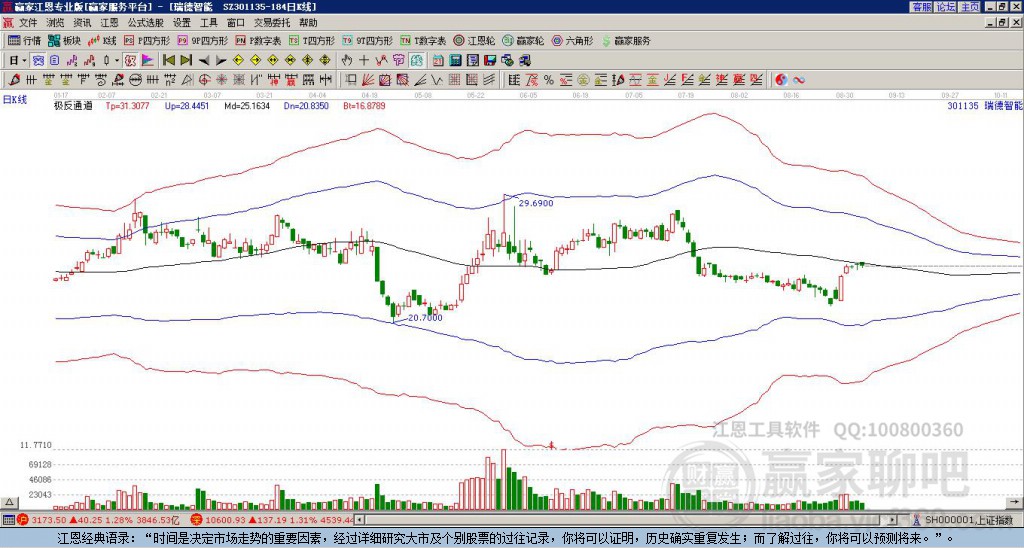Click the percent % tool icon
This screenshot has height=548, width=1024.
click(x=549, y=80)
